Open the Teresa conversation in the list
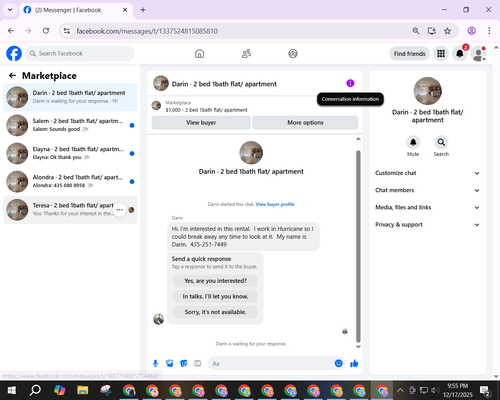The image size is (500, 400). click(70, 210)
